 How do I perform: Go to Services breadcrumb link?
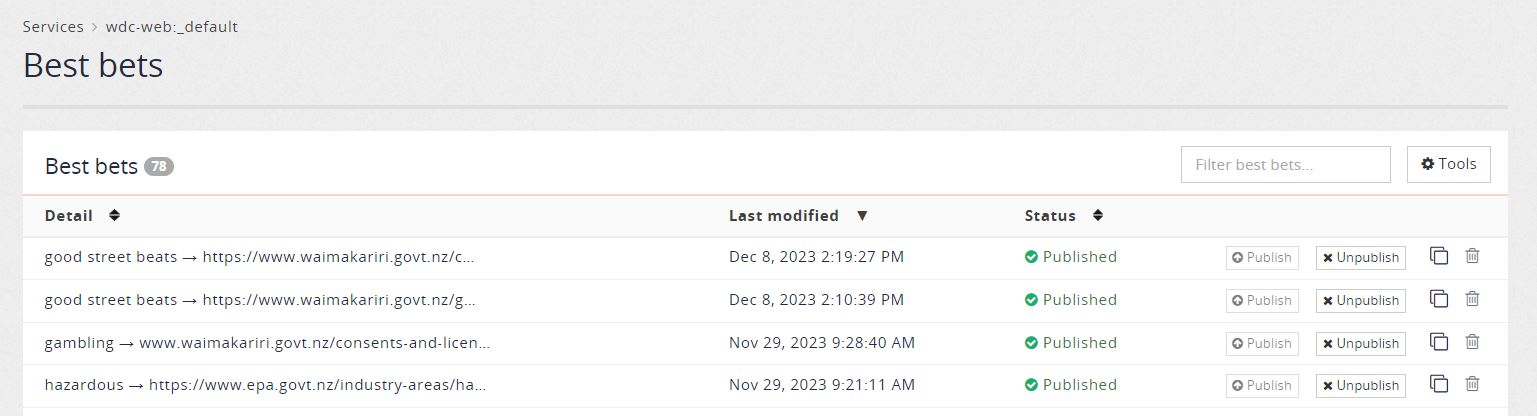click(x=53, y=27)
